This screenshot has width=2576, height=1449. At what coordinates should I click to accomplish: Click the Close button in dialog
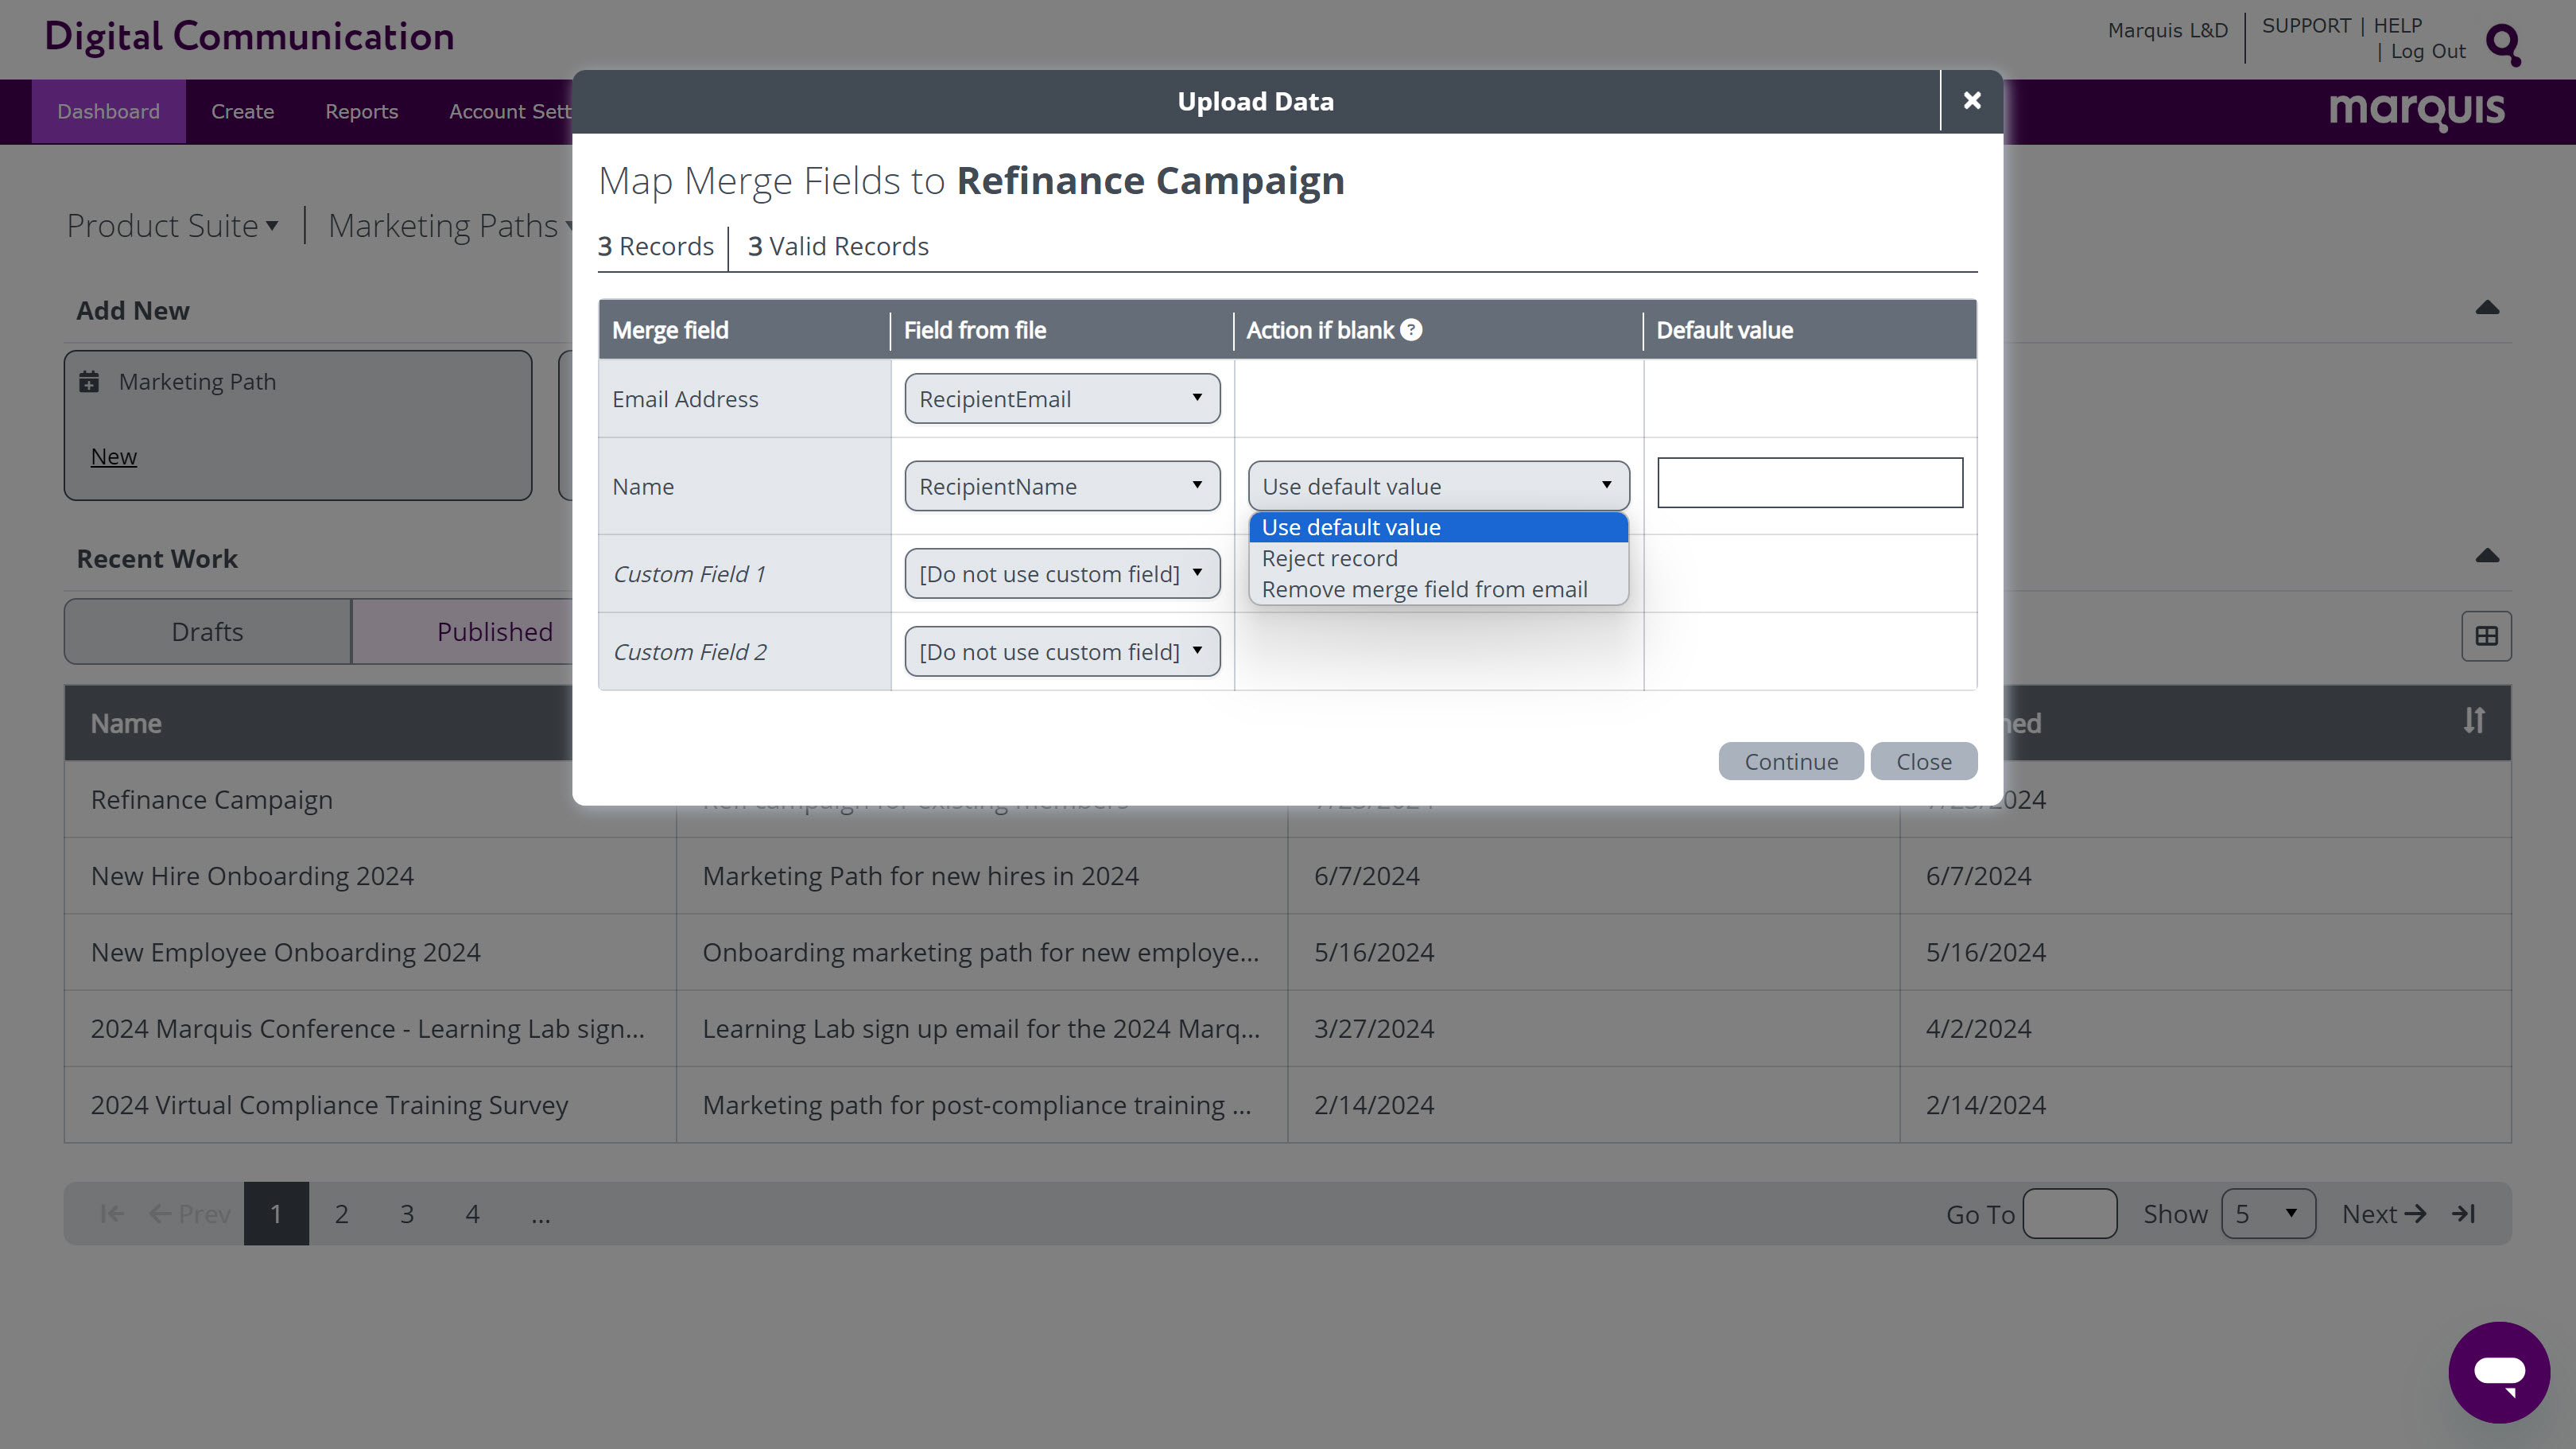pos(1923,761)
